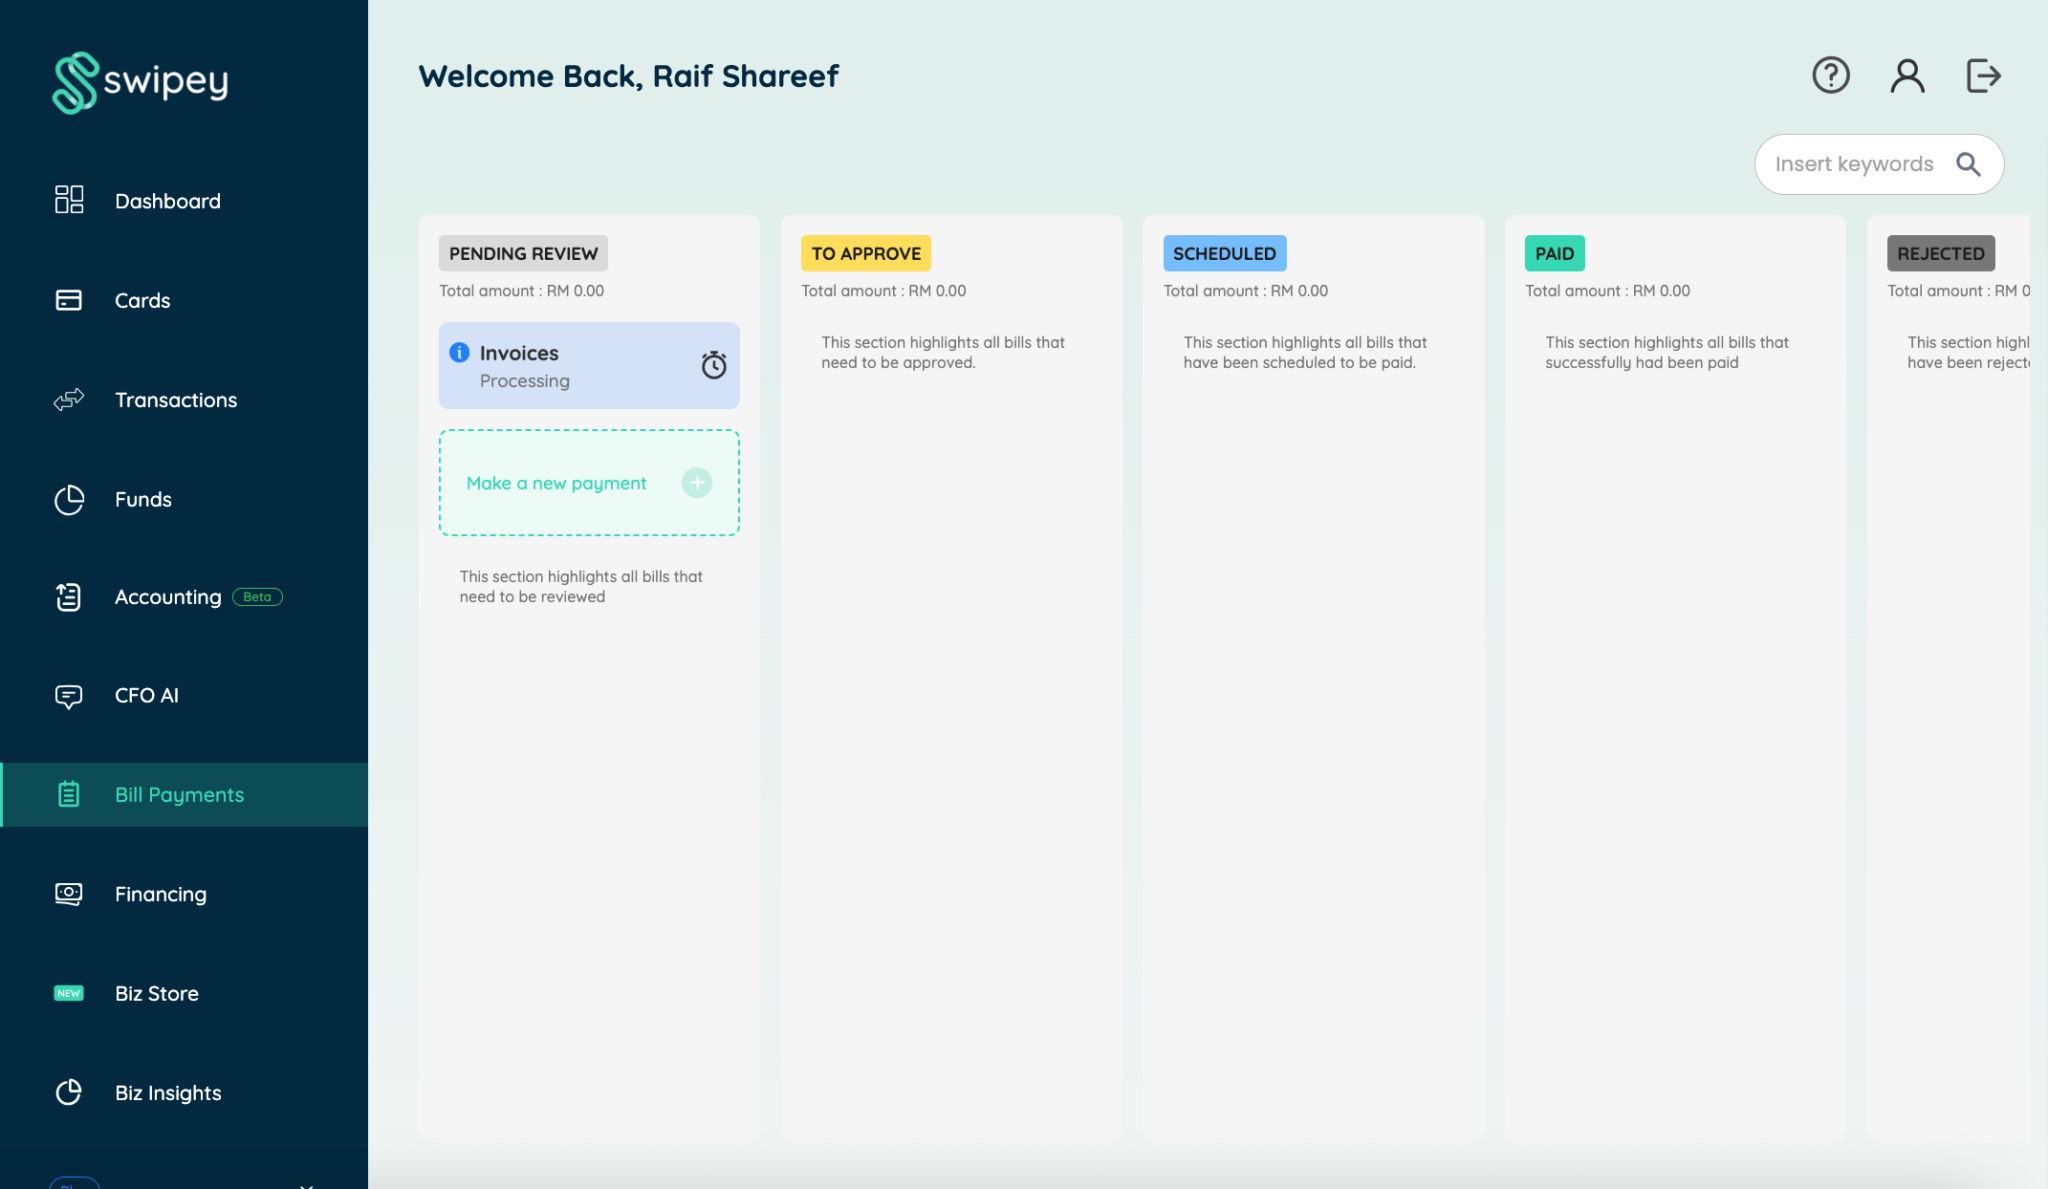The image size is (2048, 1189).
Task: Click the PENDING REVIEW status badge
Action: point(522,253)
